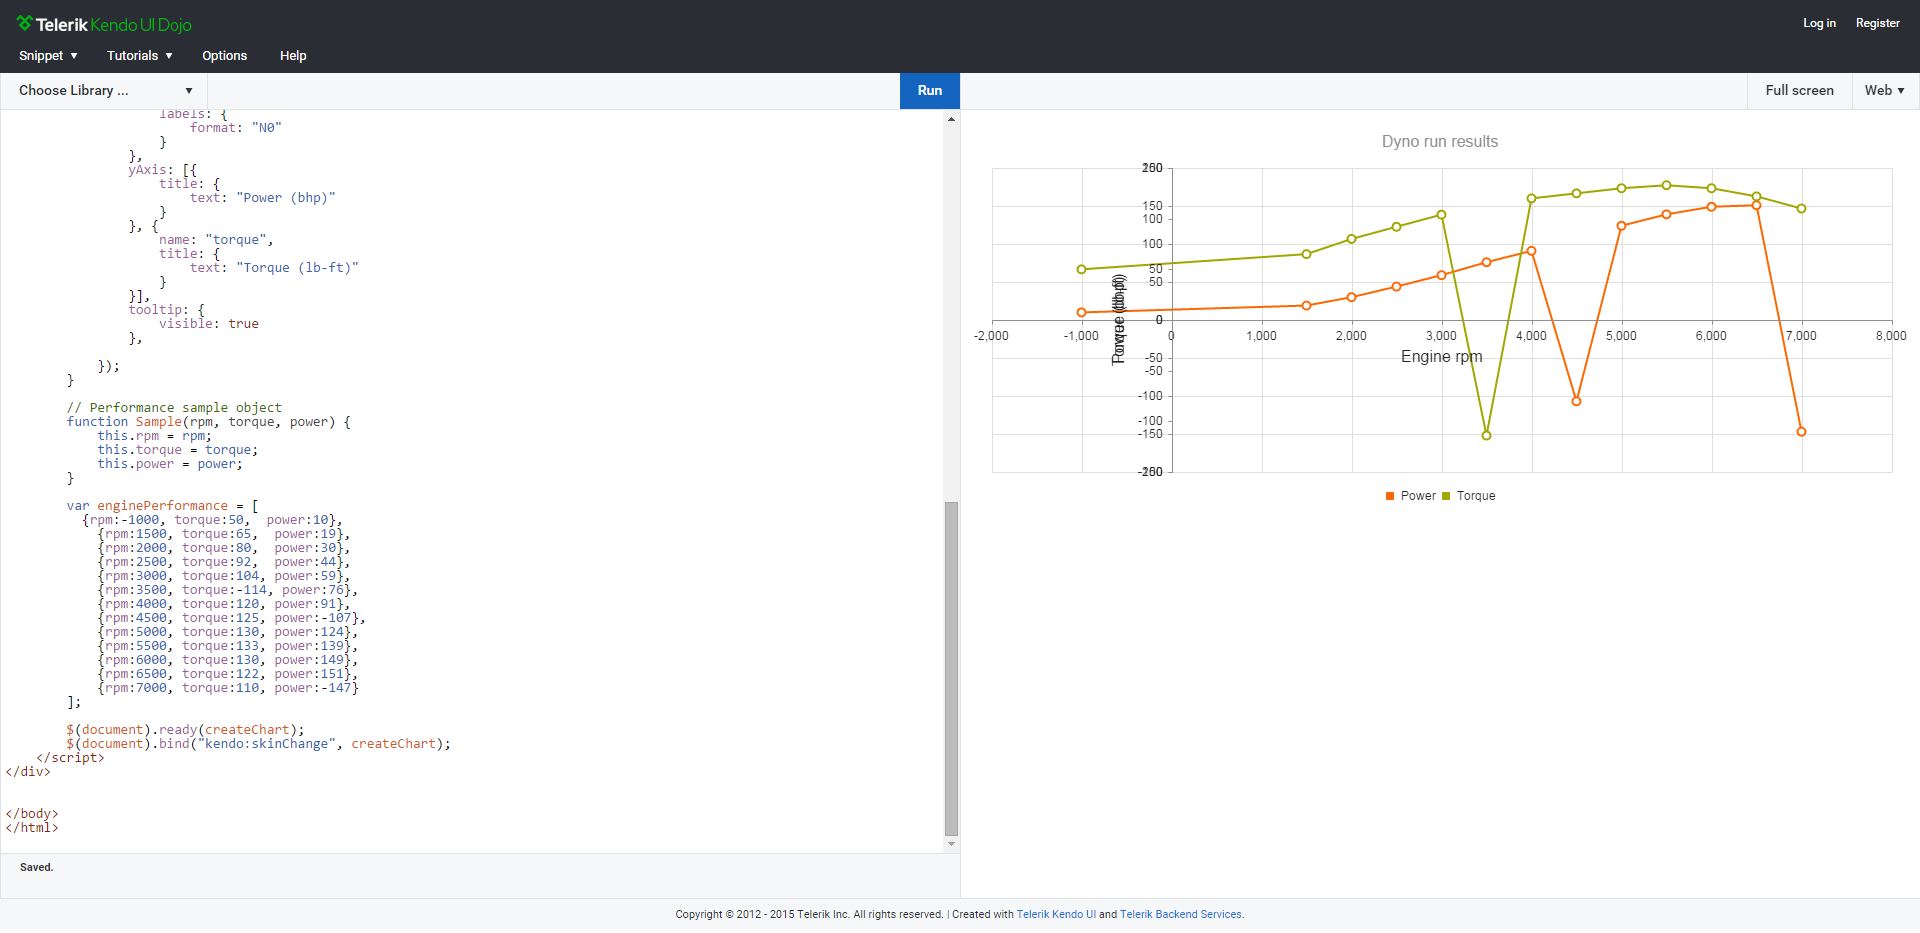This screenshot has width=1920, height=933.
Task: Open the Telerik Kendo UI footer link
Action: (1056, 914)
